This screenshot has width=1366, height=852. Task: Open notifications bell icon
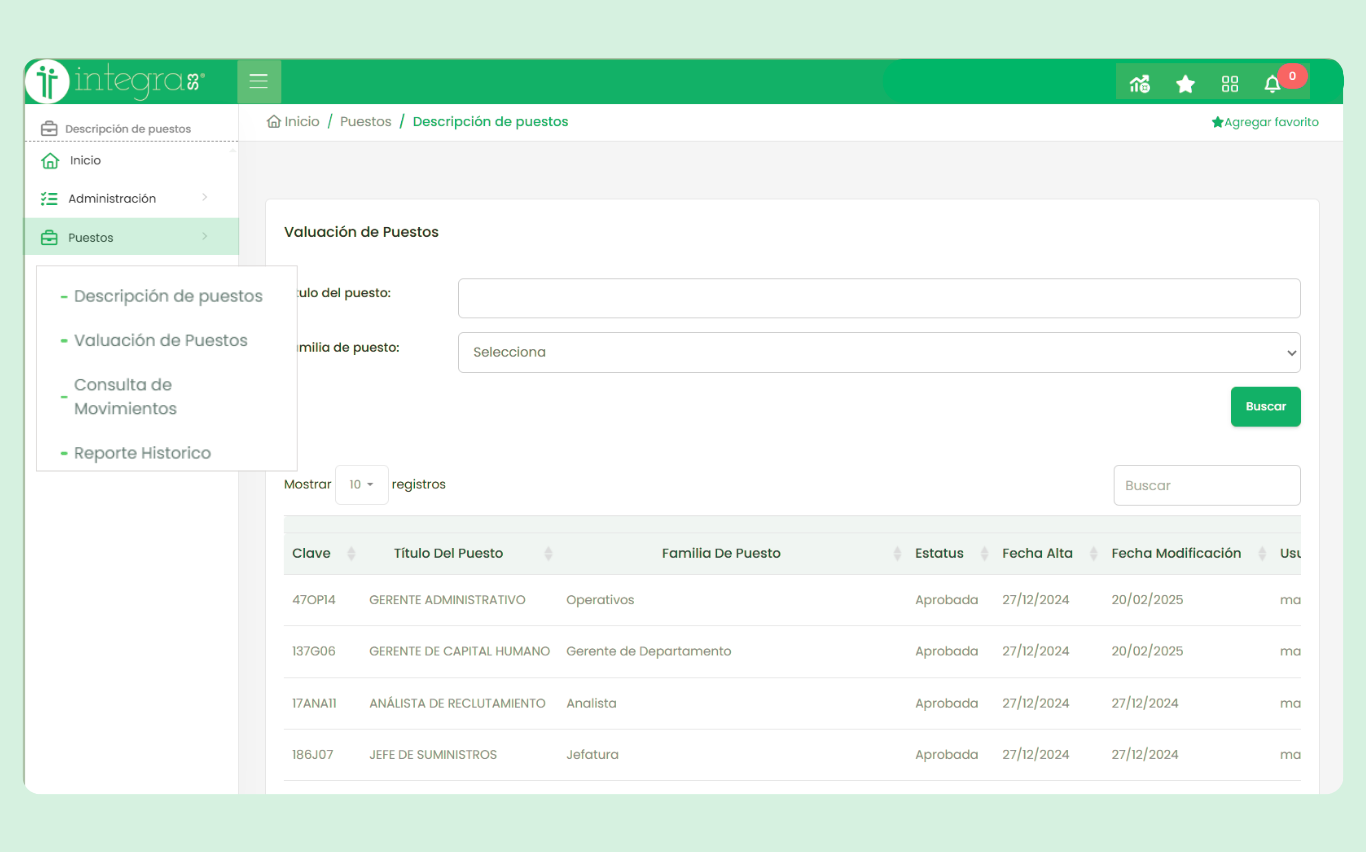(x=1272, y=84)
